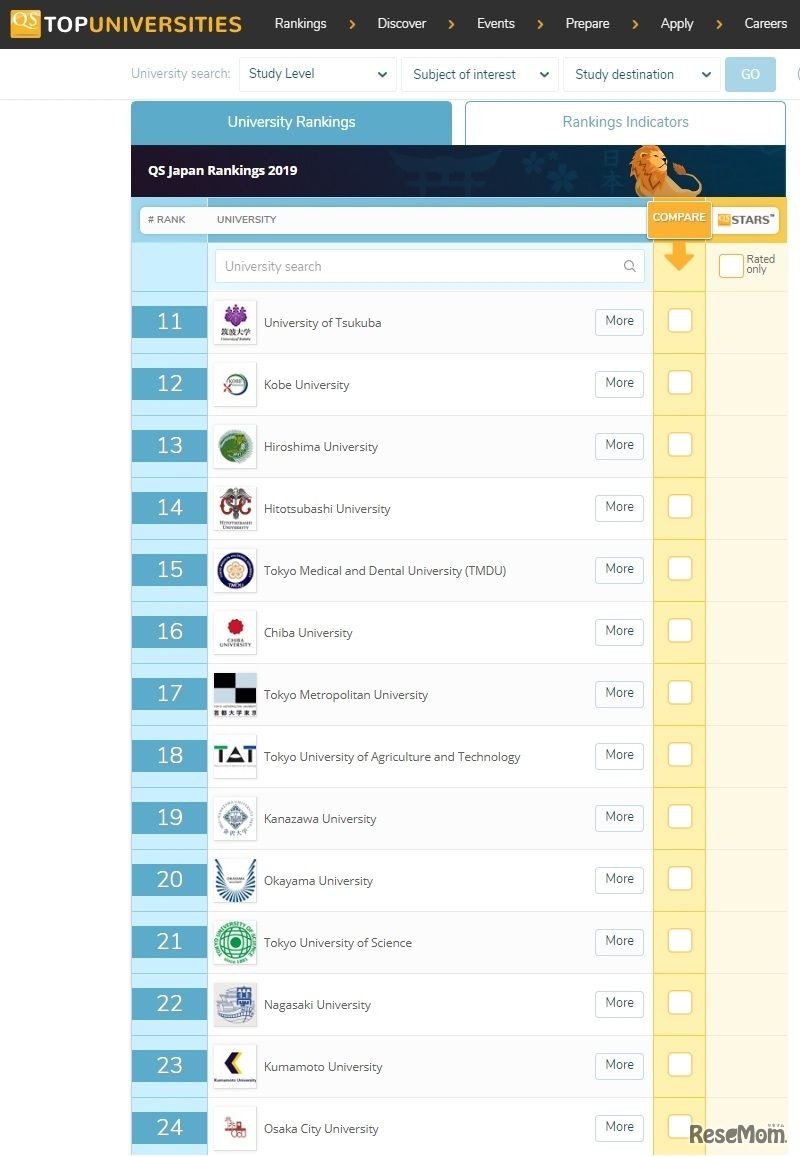This screenshot has height=1157, width=800.
Task: Click More for Tokyo University of Science
Action: click(619, 941)
